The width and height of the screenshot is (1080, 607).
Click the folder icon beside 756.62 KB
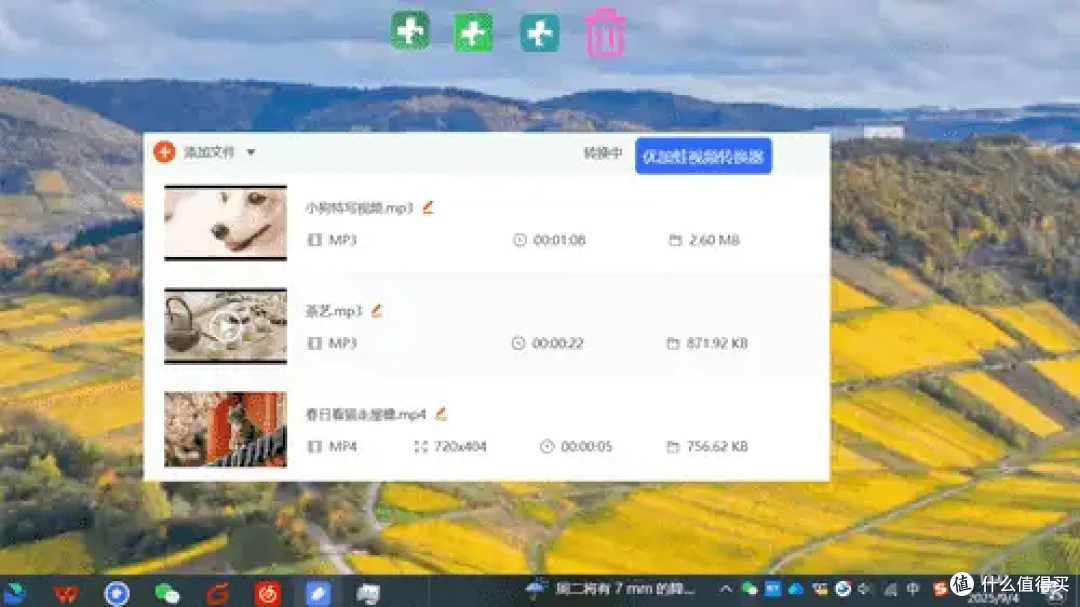[673, 446]
